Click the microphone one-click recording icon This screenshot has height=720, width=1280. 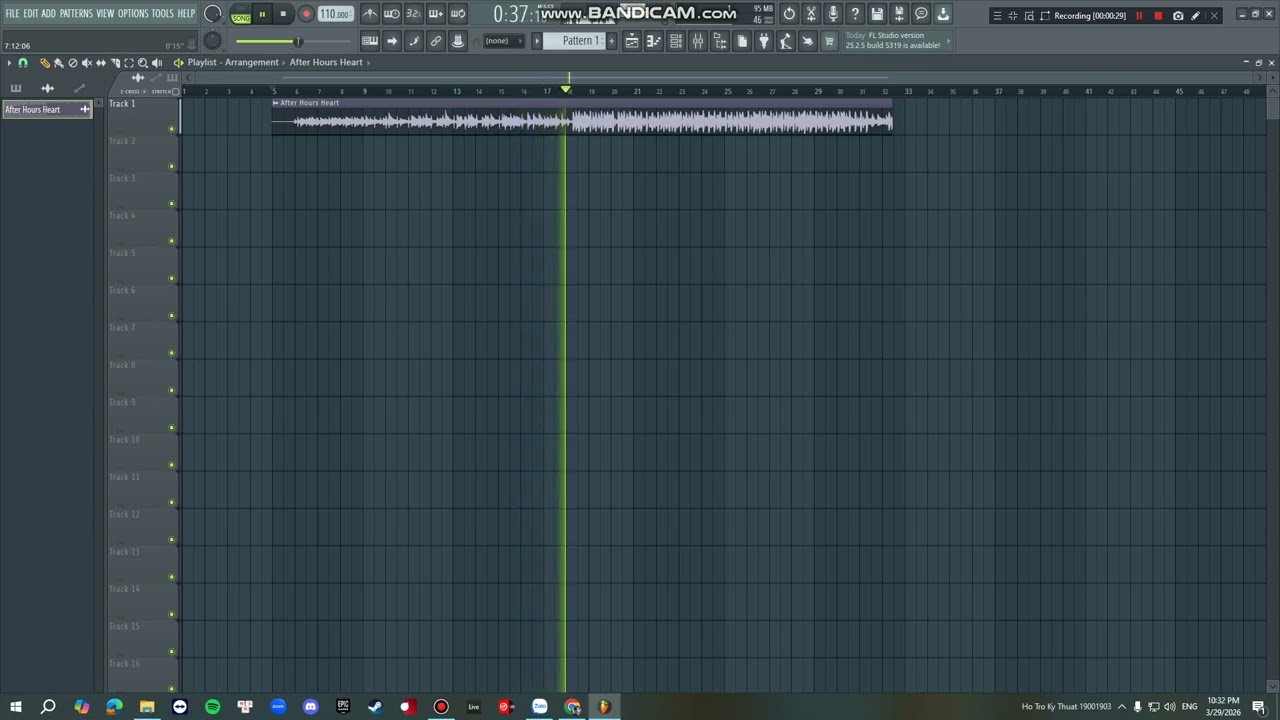[833, 14]
